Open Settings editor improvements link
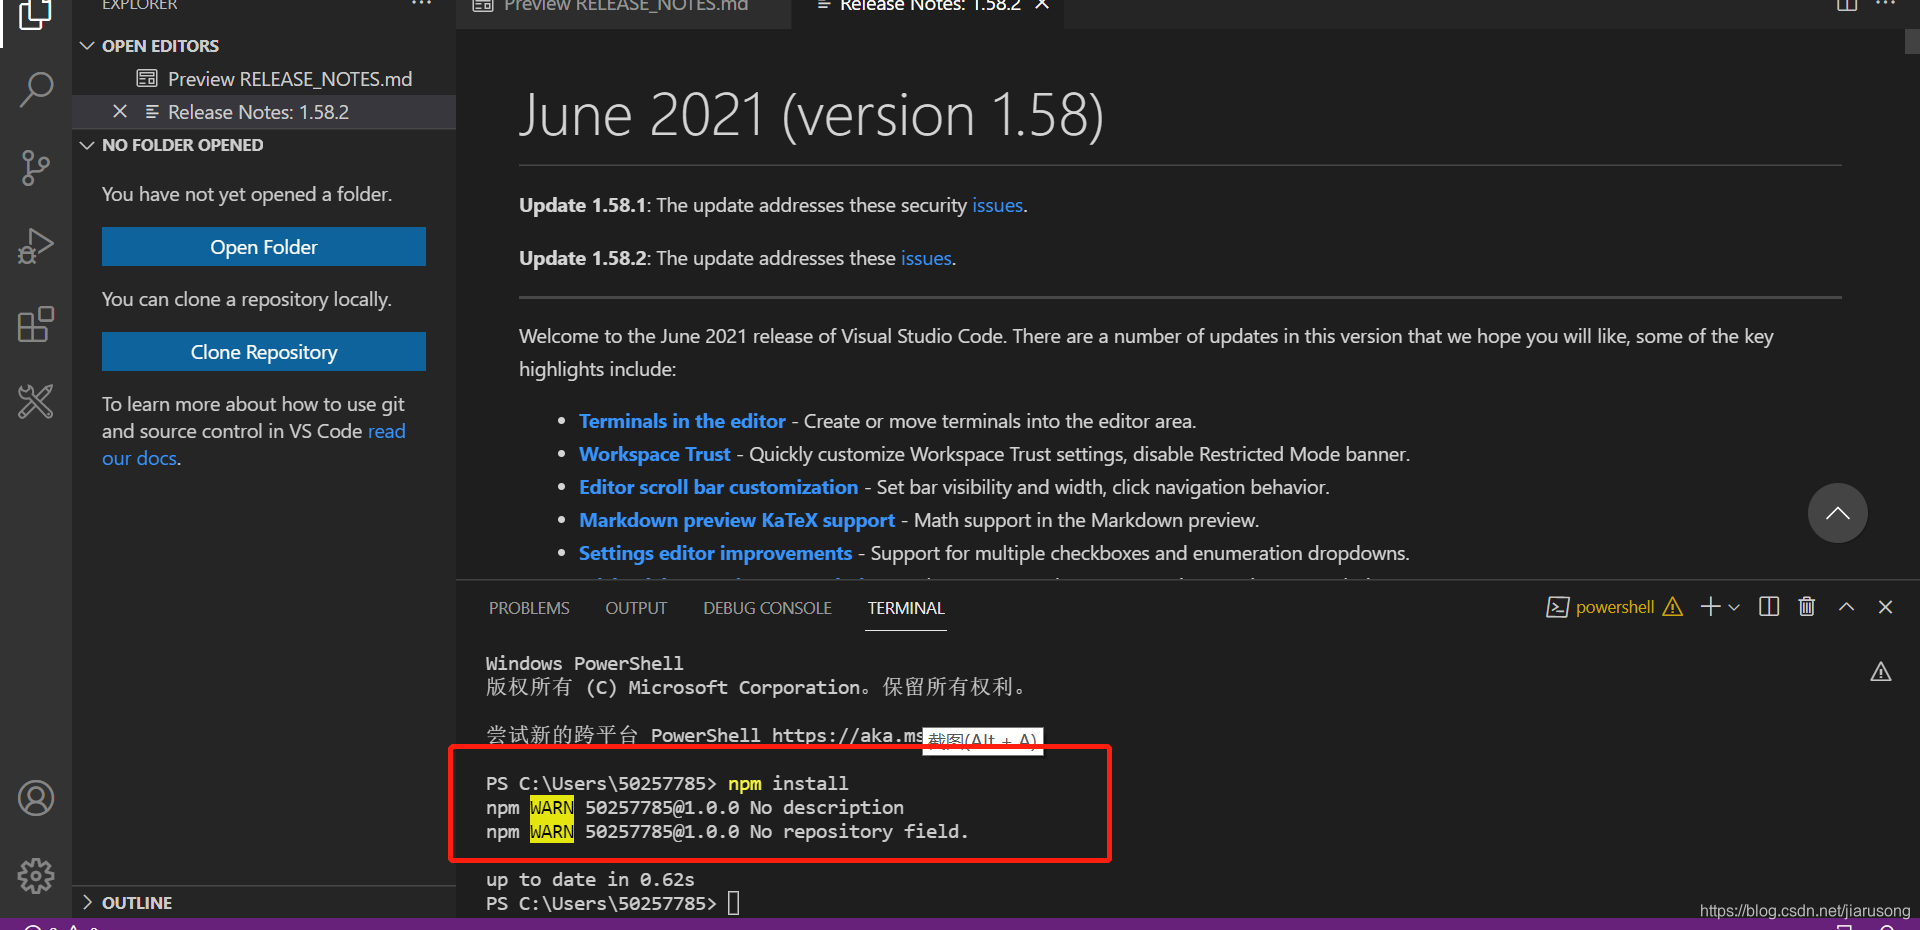Screen dimensions: 1920x930 pos(715,553)
